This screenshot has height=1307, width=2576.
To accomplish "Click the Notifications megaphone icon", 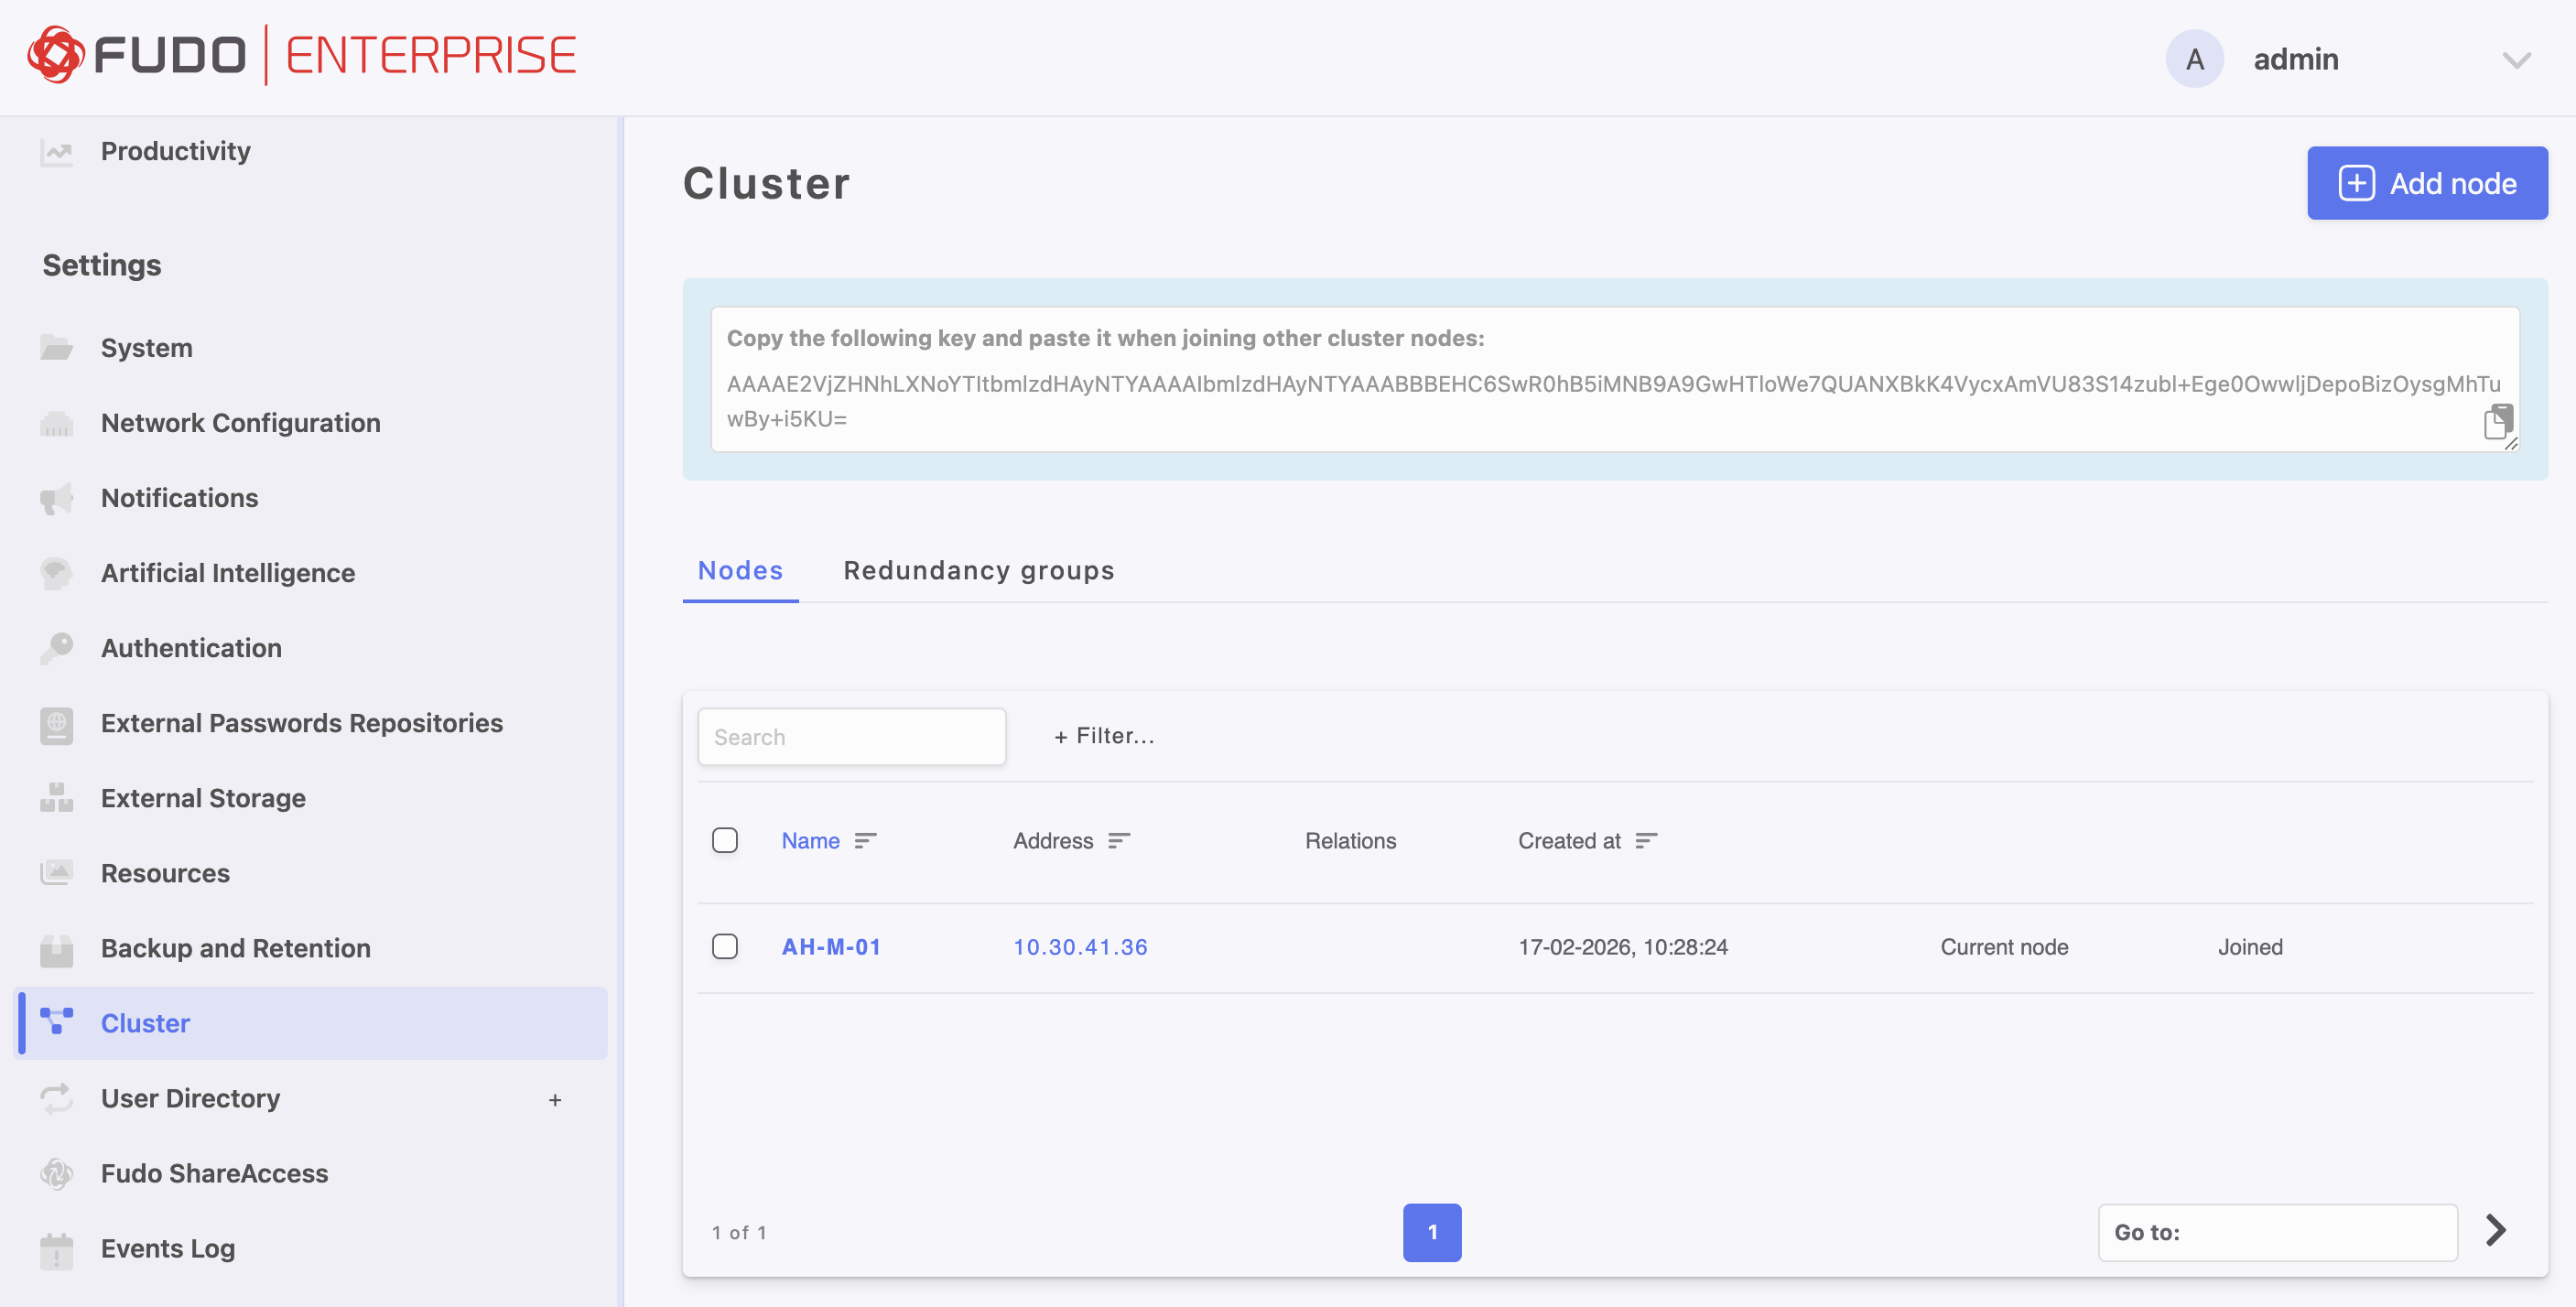I will (56, 499).
